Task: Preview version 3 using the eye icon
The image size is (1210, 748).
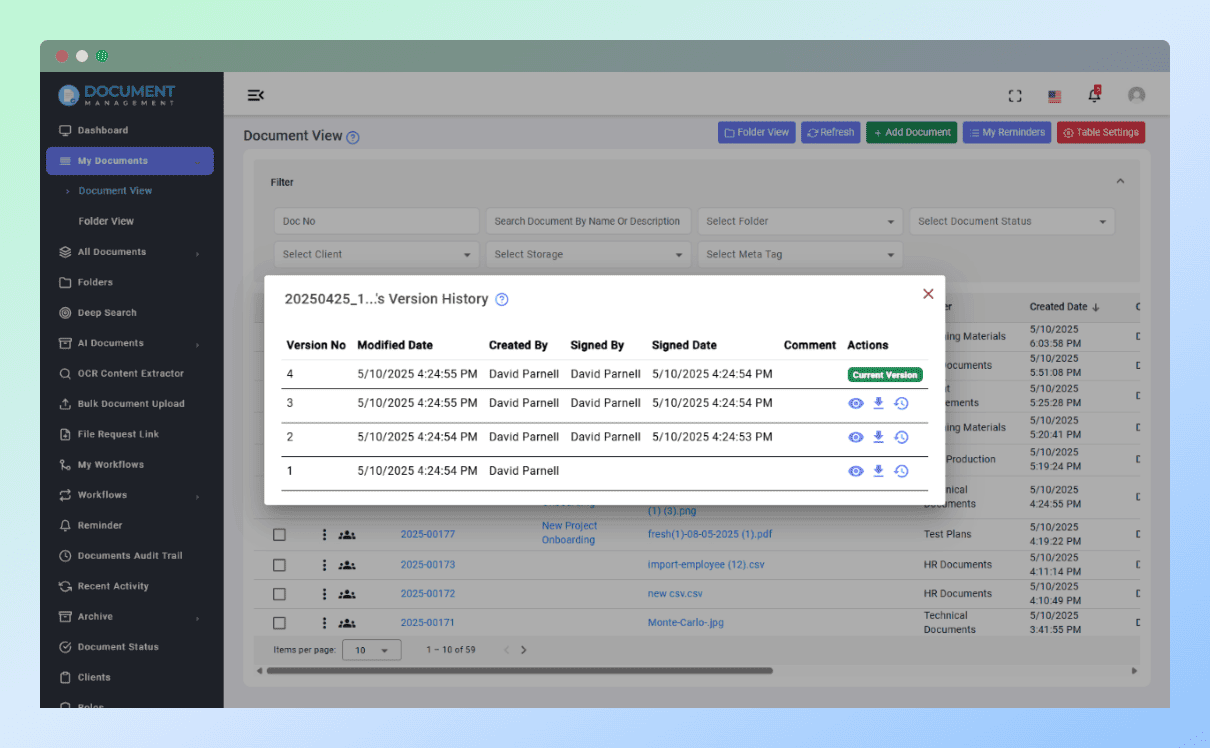Action: coord(855,403)
